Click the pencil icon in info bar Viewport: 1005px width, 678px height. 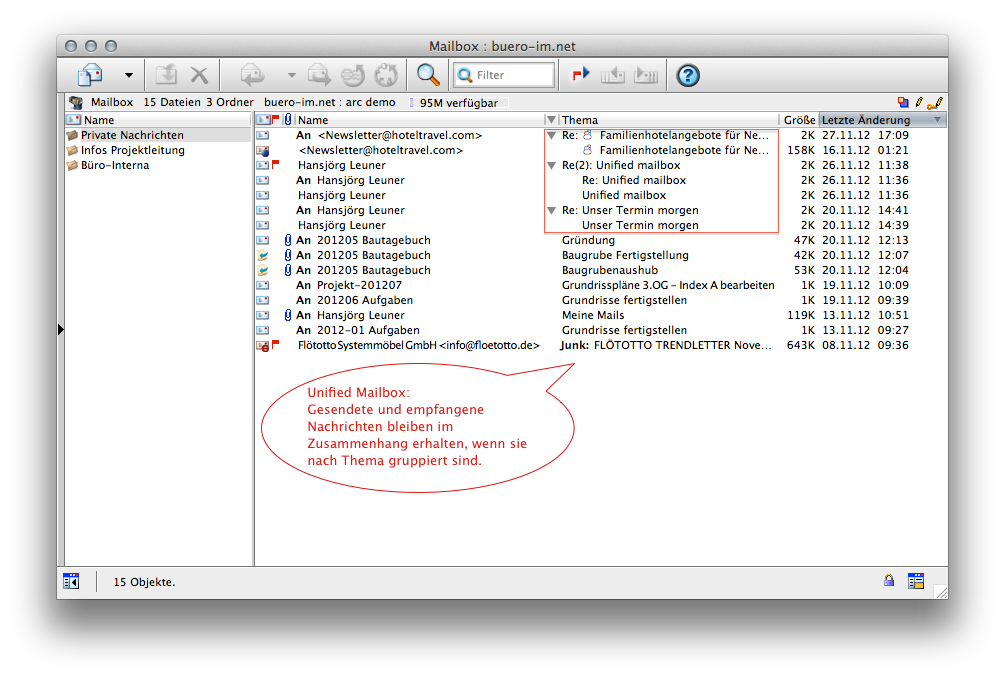tap(919, 102)
